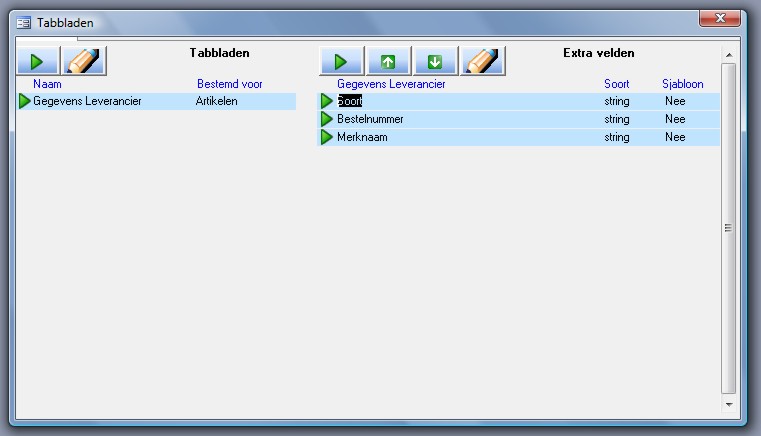Click the pencil edit icon in Extra velden
The width and height of the screenshot is (761, 436).
[x=482, y=61]
